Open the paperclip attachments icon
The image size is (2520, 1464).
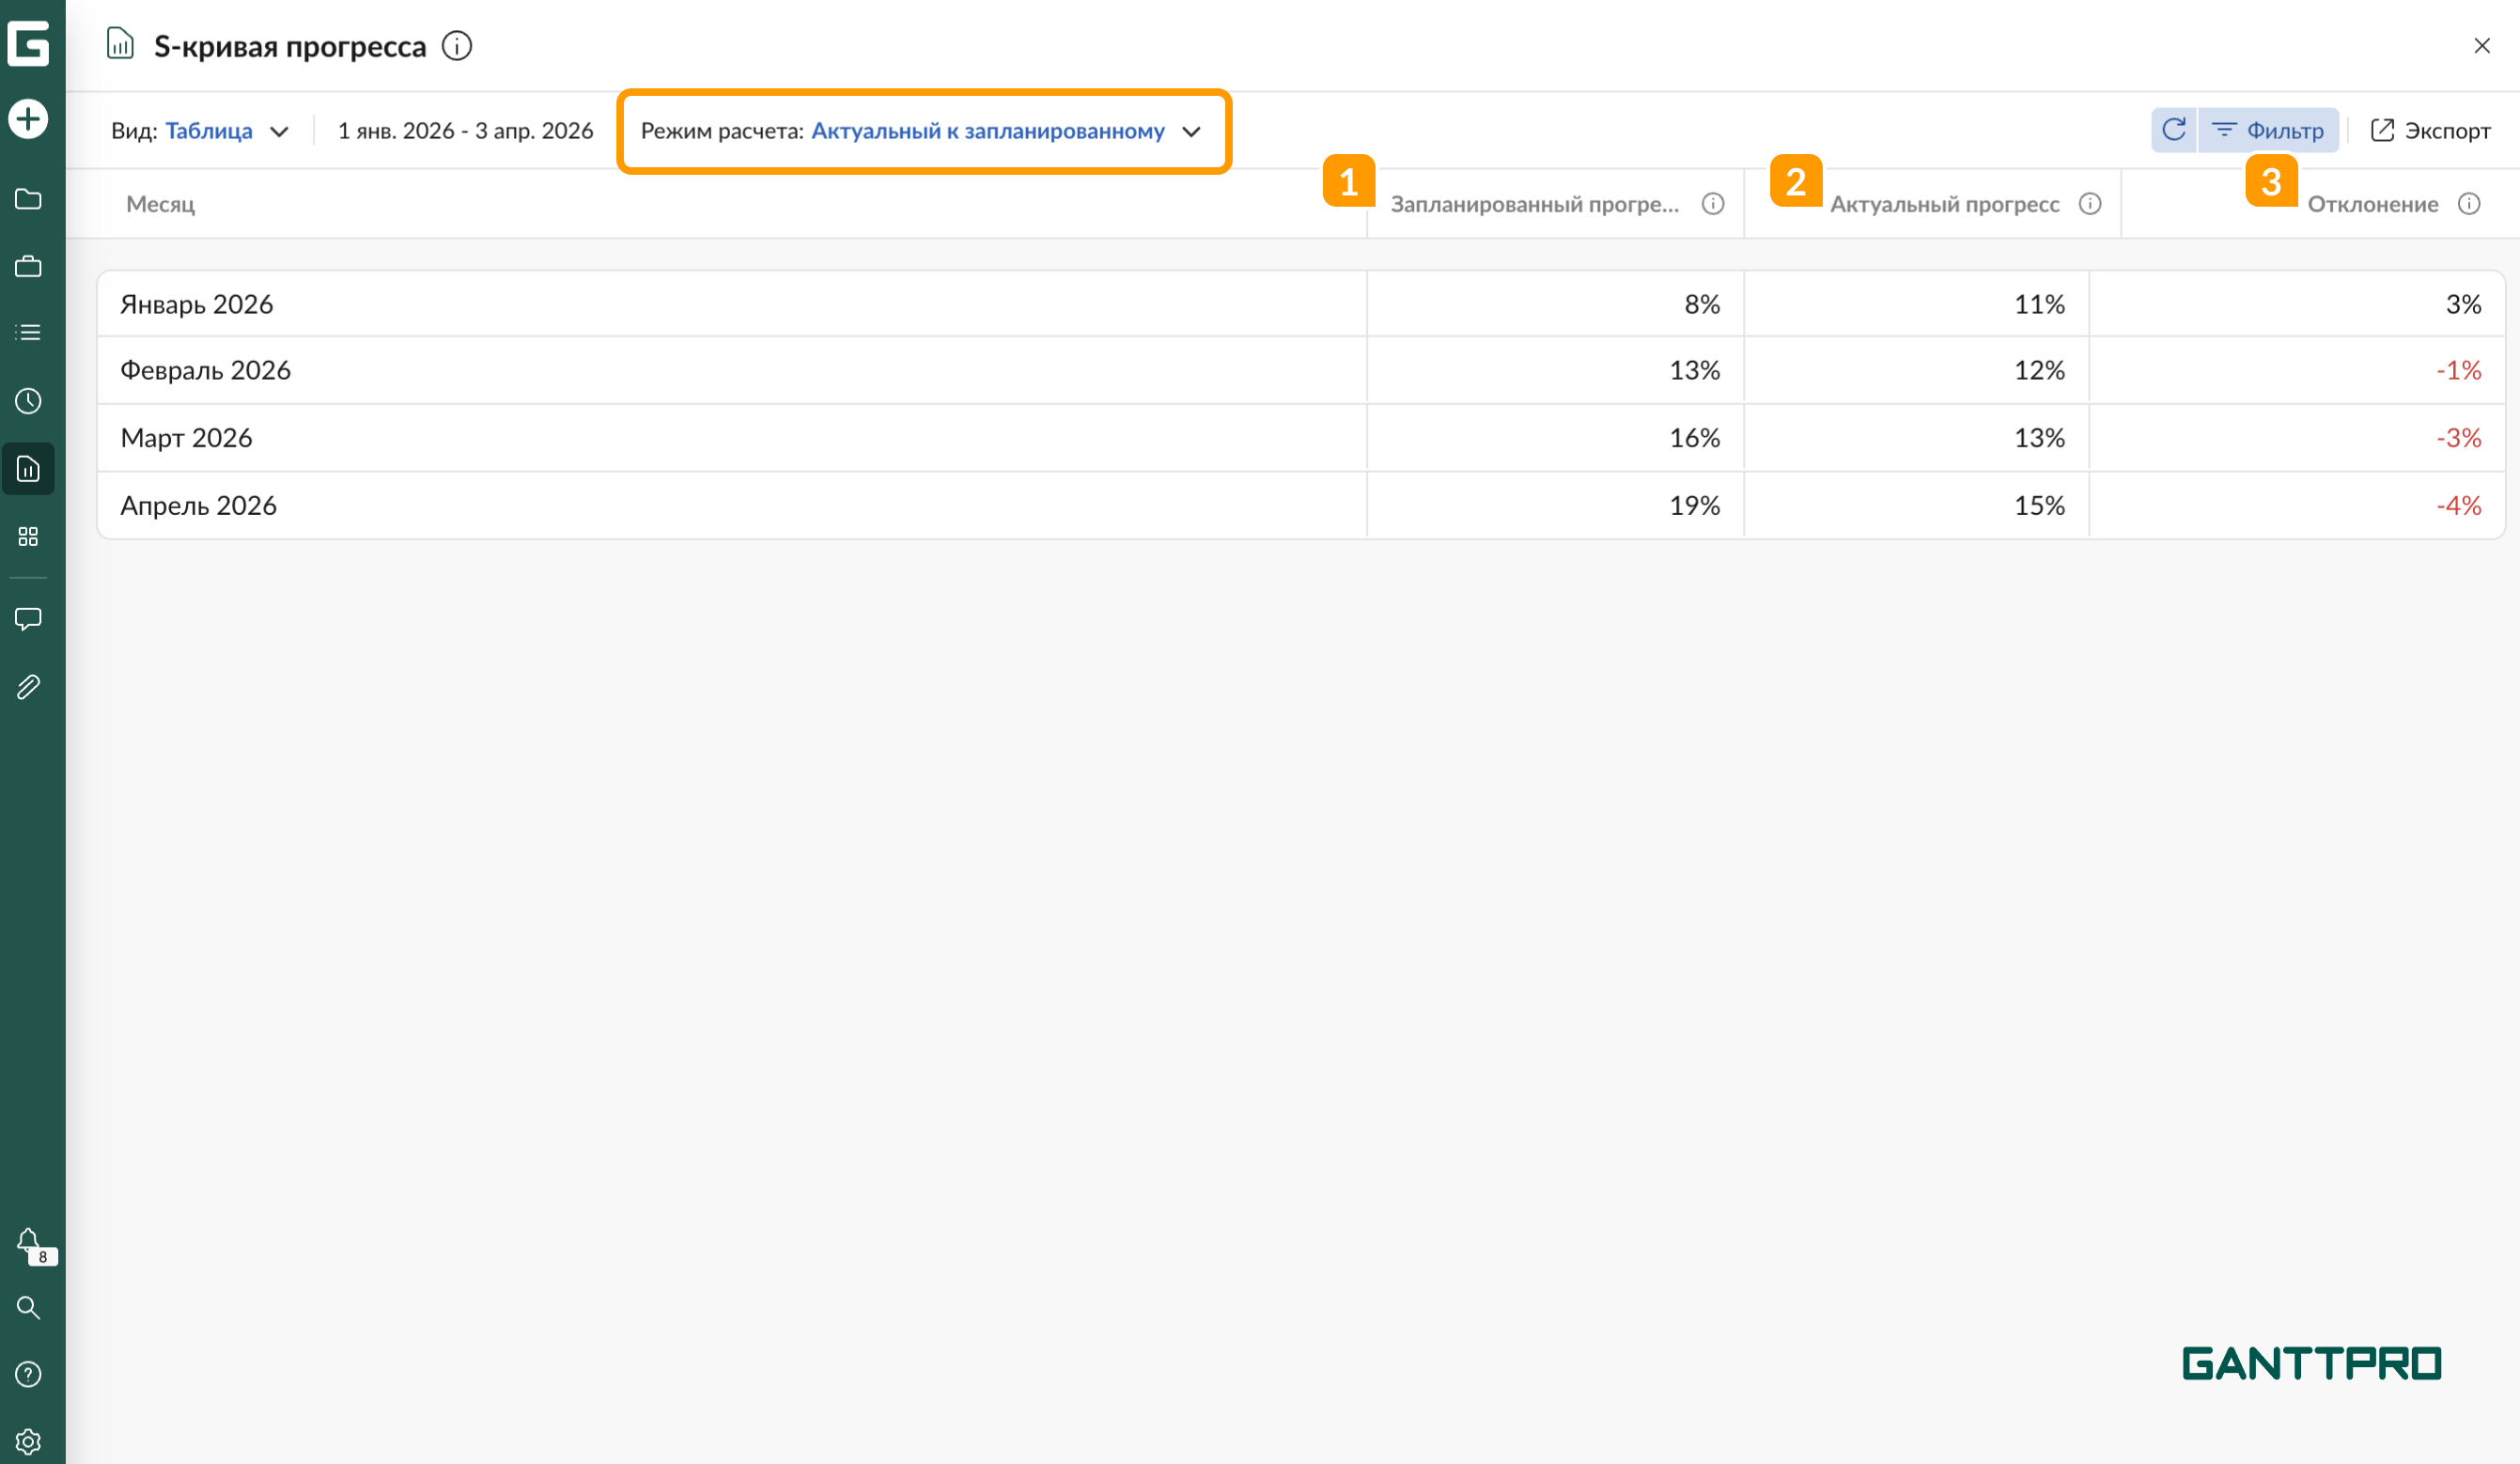[x=28, y=687]
